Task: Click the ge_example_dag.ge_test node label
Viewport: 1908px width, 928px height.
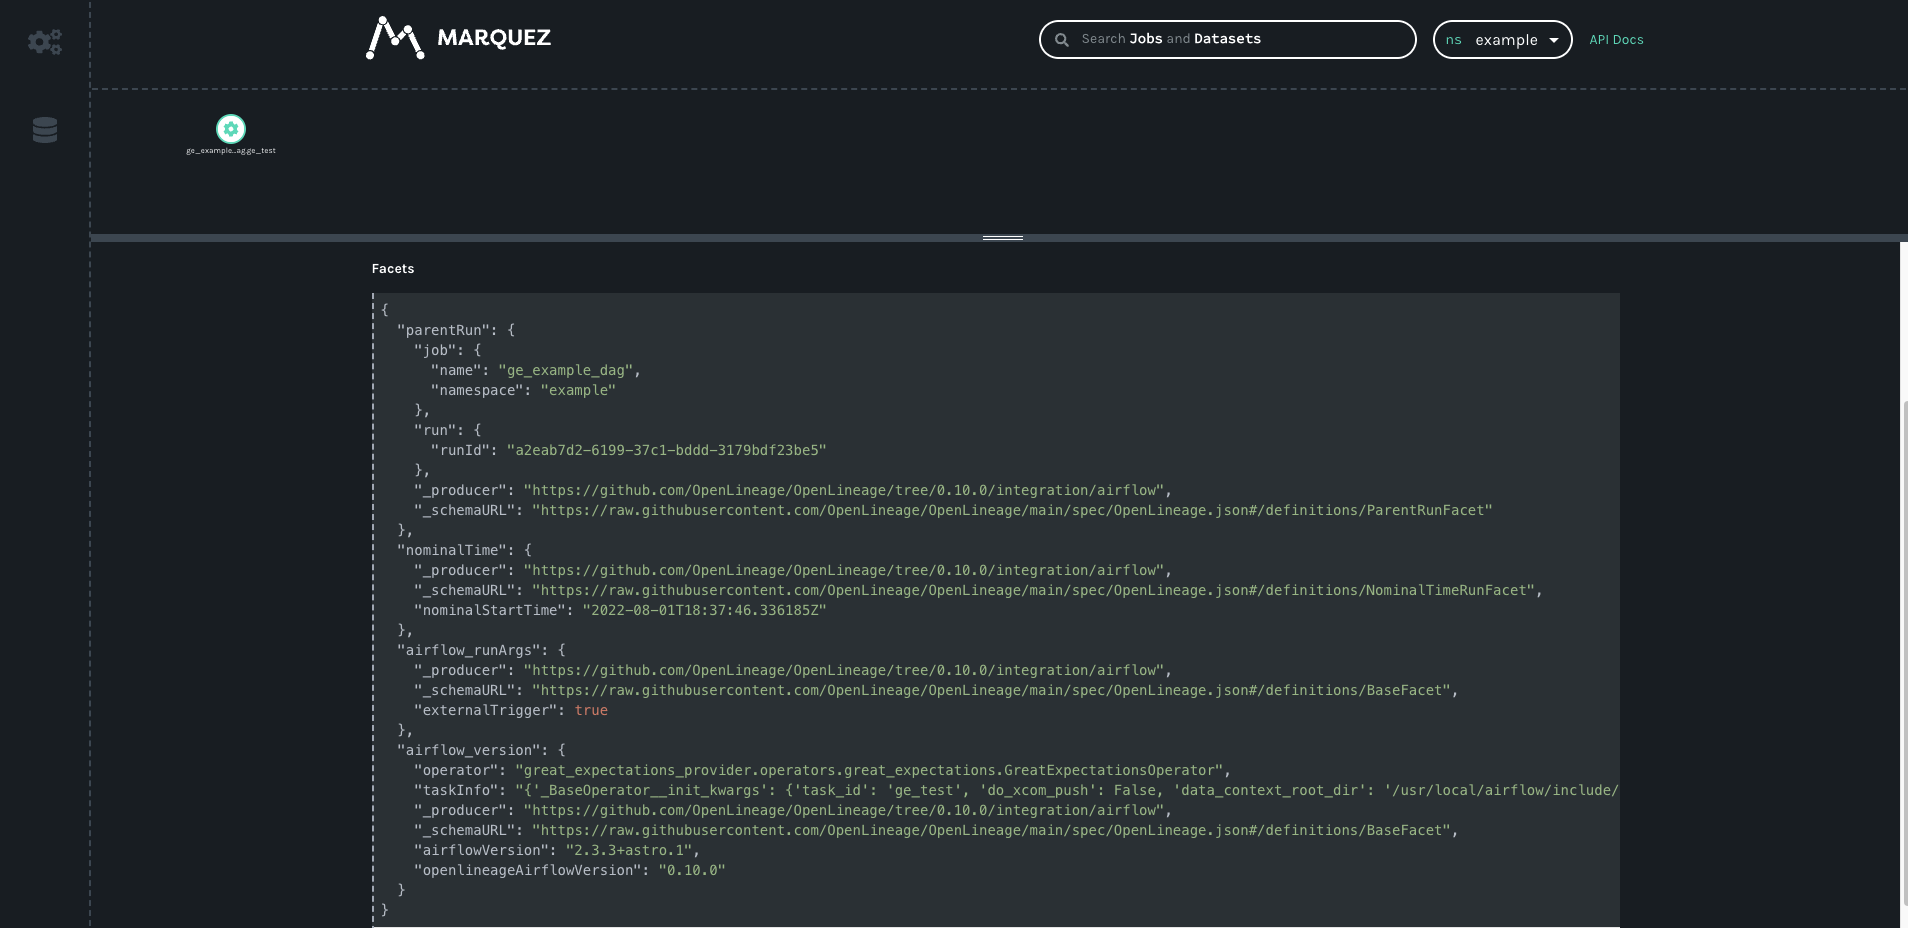Action: click(231, 151)
